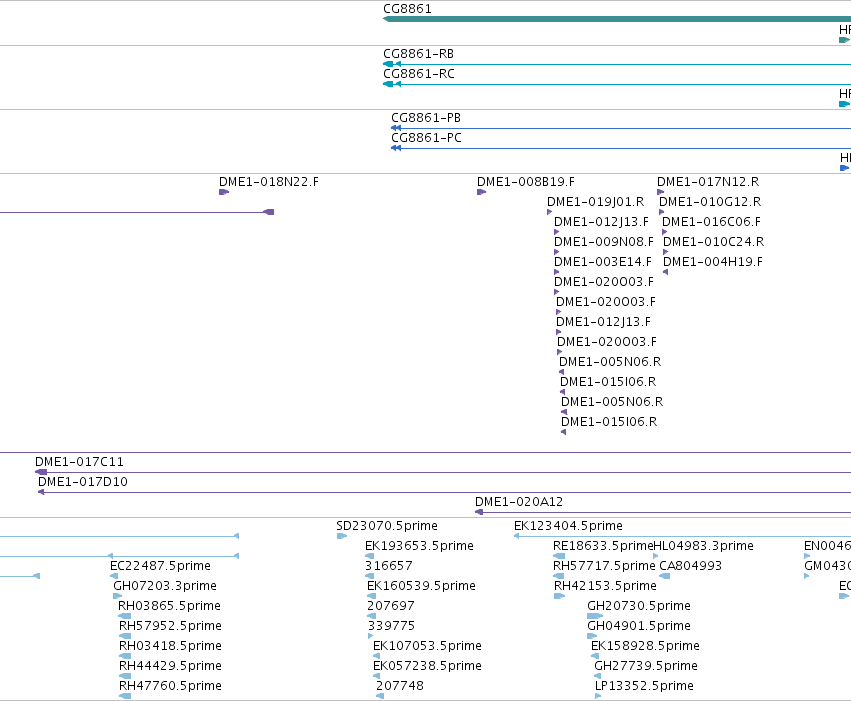Open the RH03418.5prime EST label
The image size is (851, 701).
click(170, 646)
